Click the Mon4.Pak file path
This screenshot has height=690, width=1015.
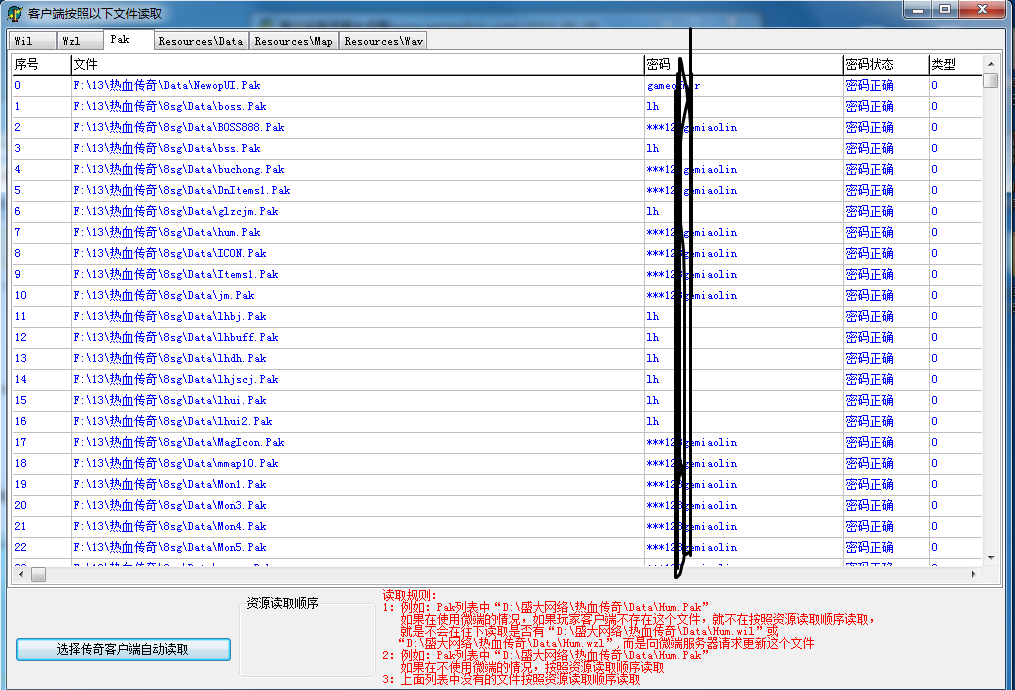(x=170, y=527)
